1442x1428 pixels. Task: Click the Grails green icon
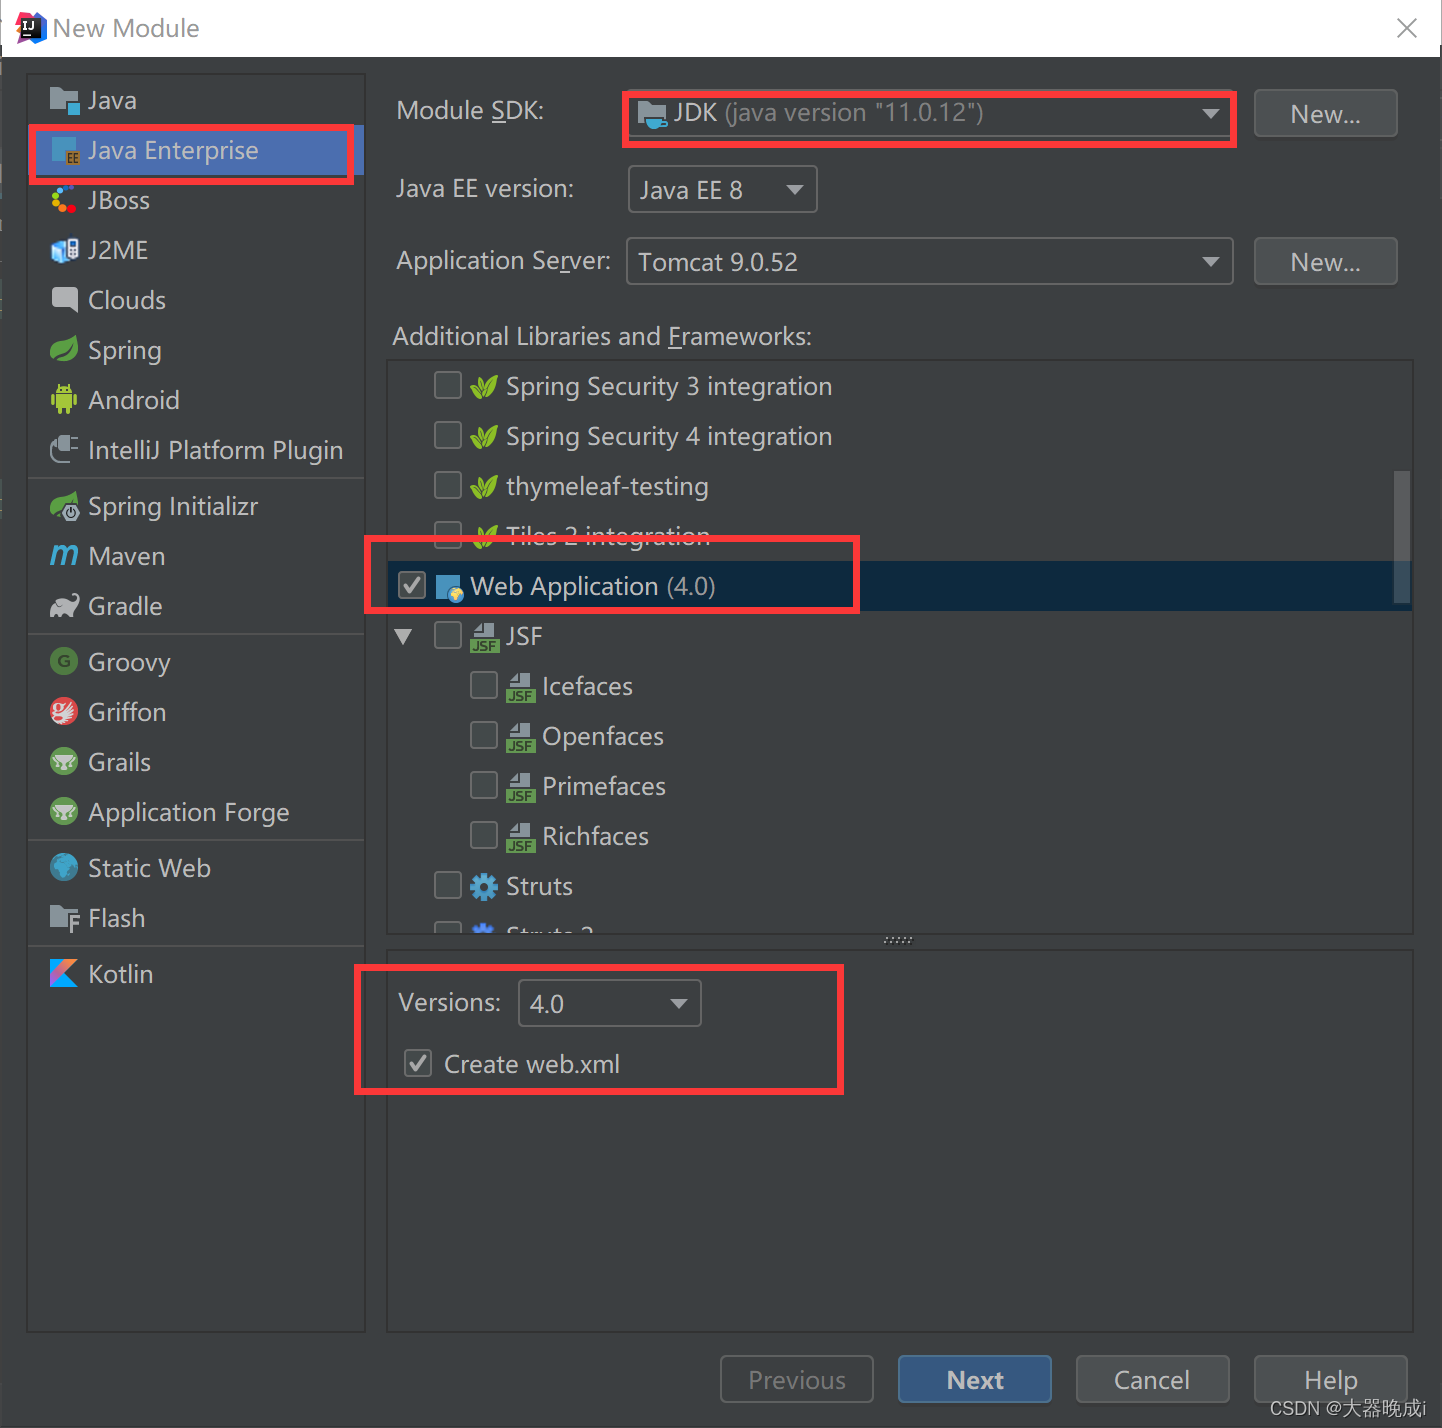[x=65, y=762]
